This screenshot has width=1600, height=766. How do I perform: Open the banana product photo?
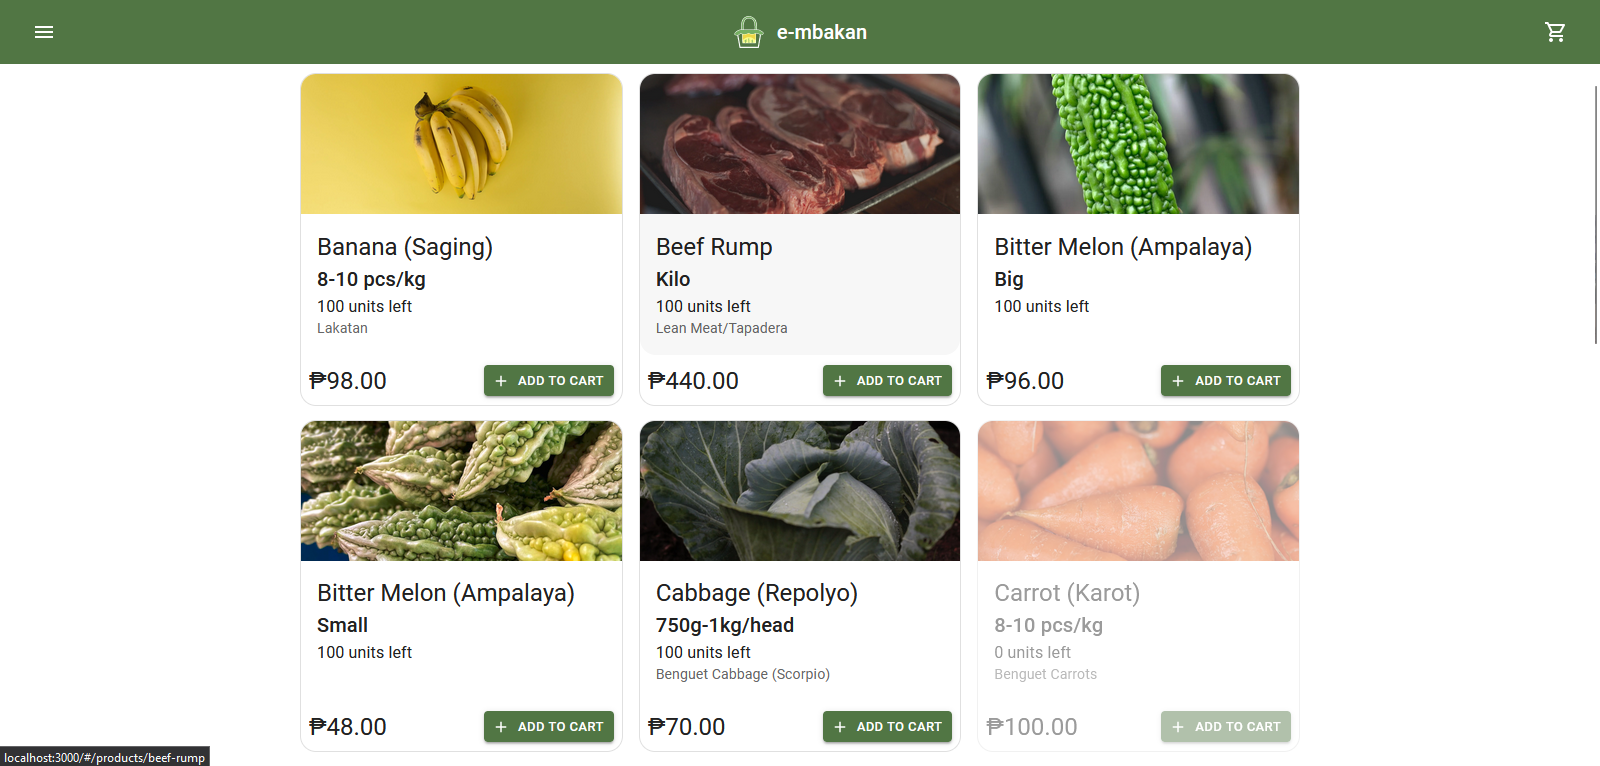tap(461, 144)
